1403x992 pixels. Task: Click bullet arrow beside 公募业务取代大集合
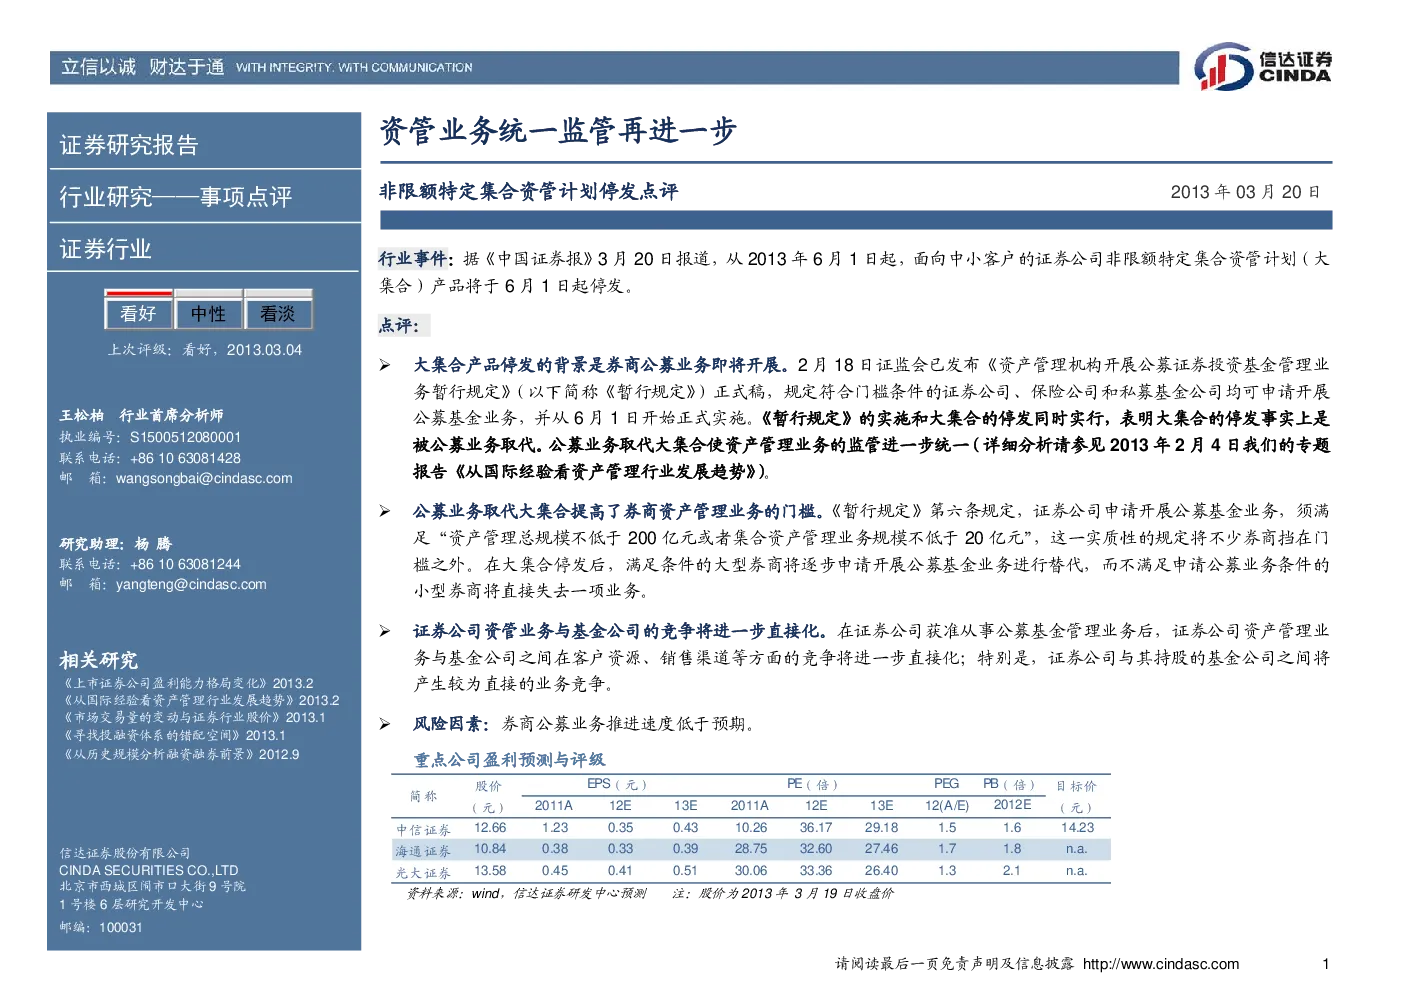pyautogui.click(x=385, y=511)
